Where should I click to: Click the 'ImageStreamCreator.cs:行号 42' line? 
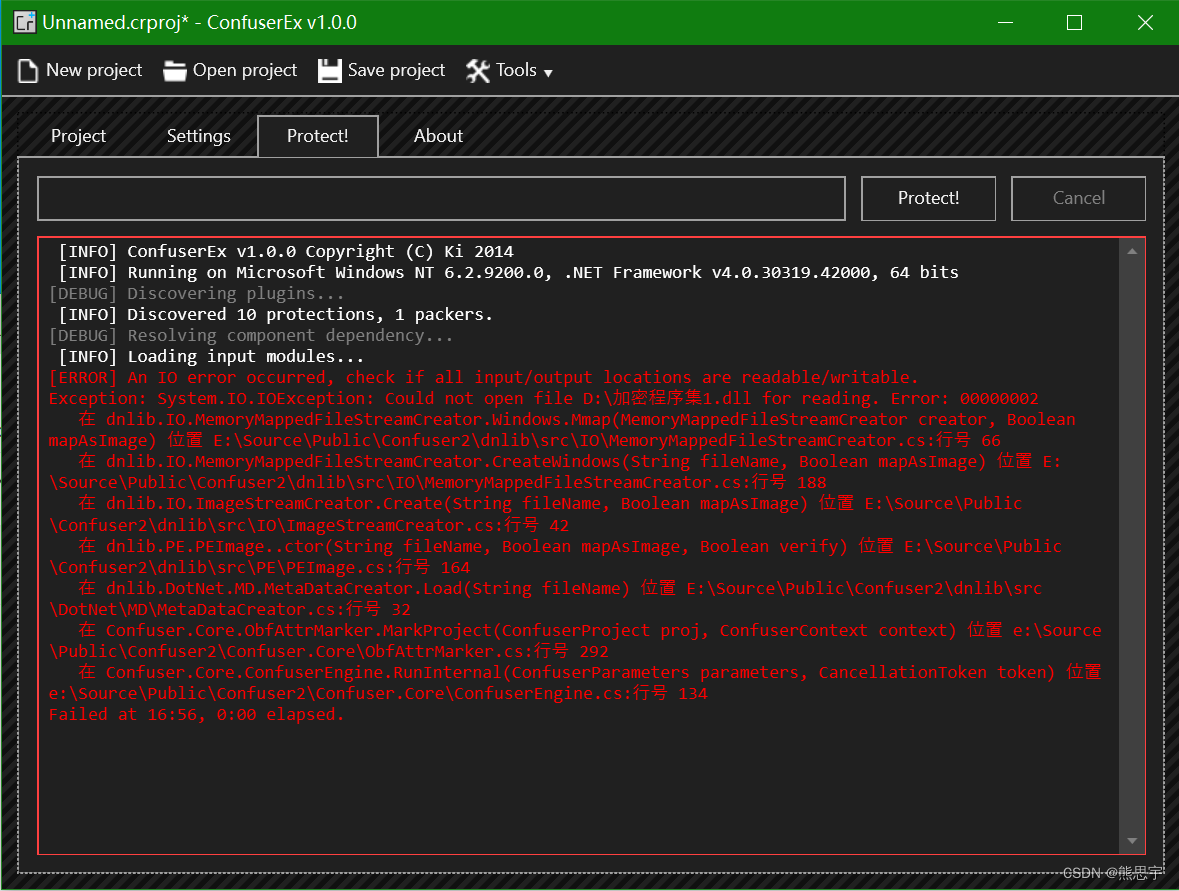coord(309,525)
